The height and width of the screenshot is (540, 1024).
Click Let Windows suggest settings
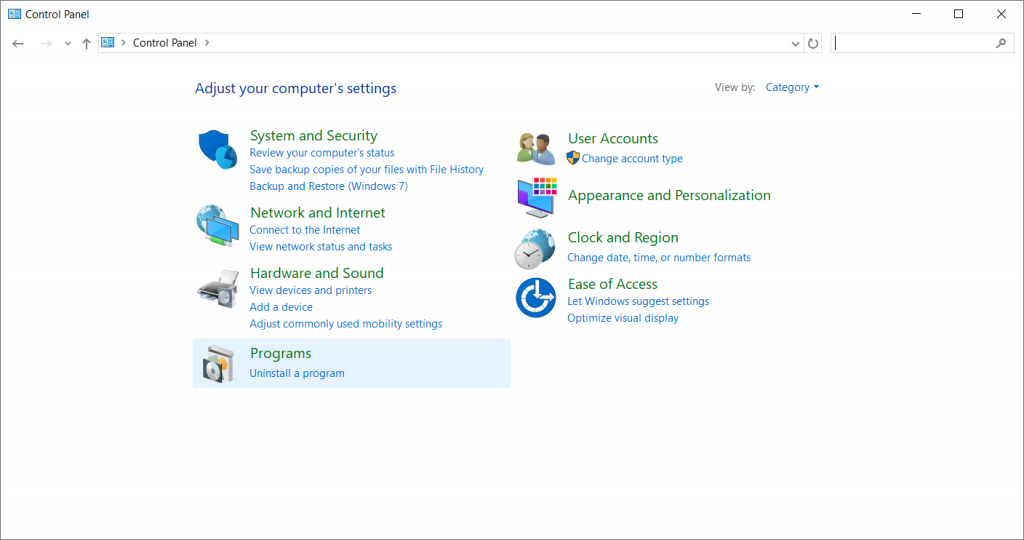click(x=638, y=301)
